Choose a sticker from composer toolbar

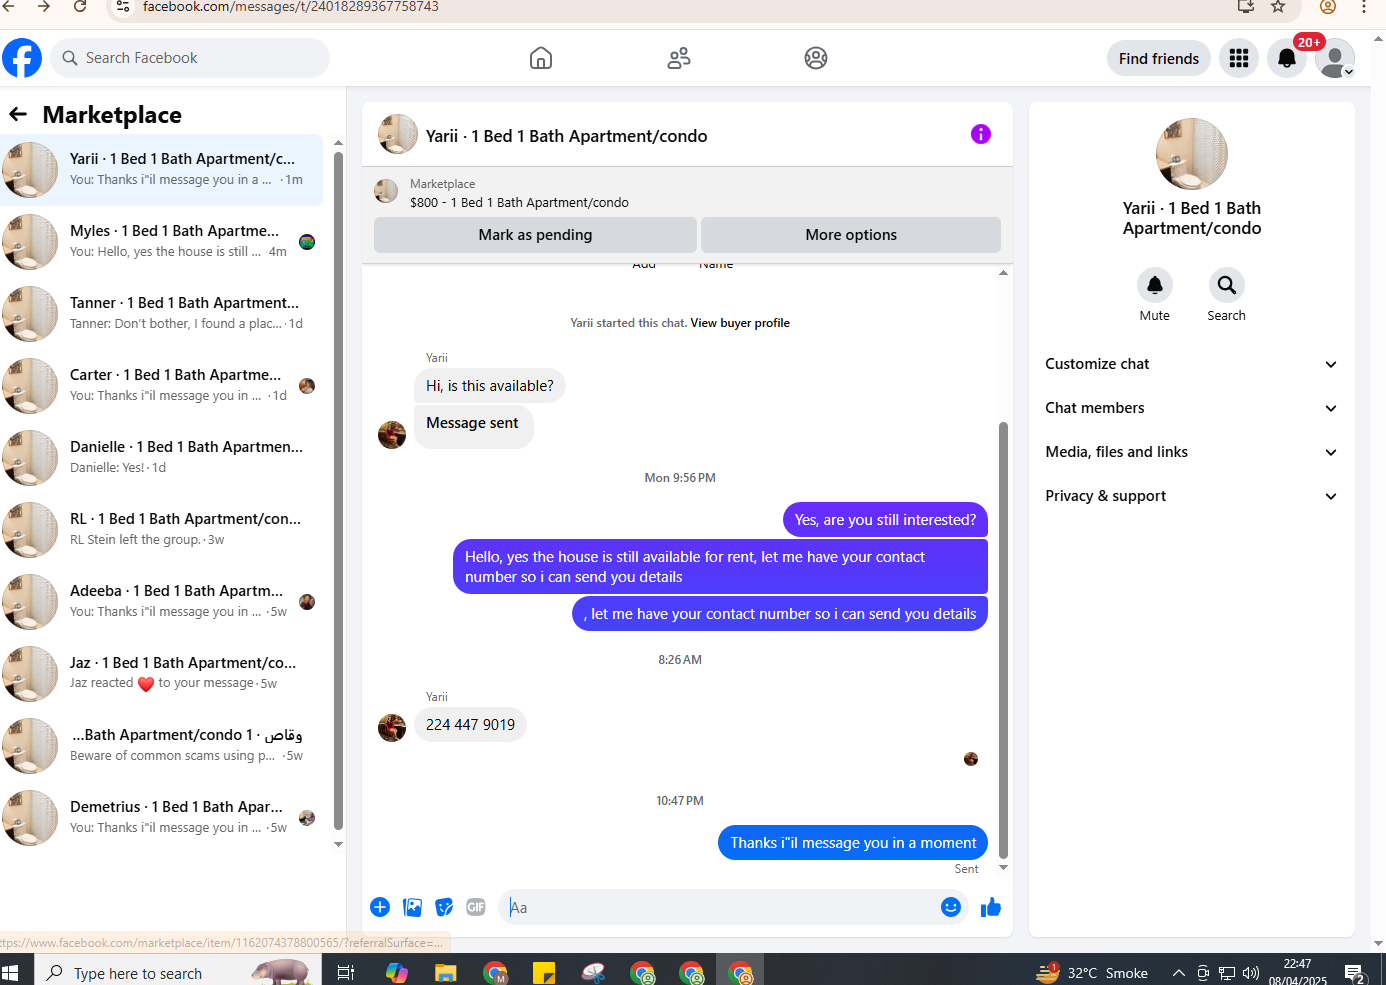(x=444, y=907)
